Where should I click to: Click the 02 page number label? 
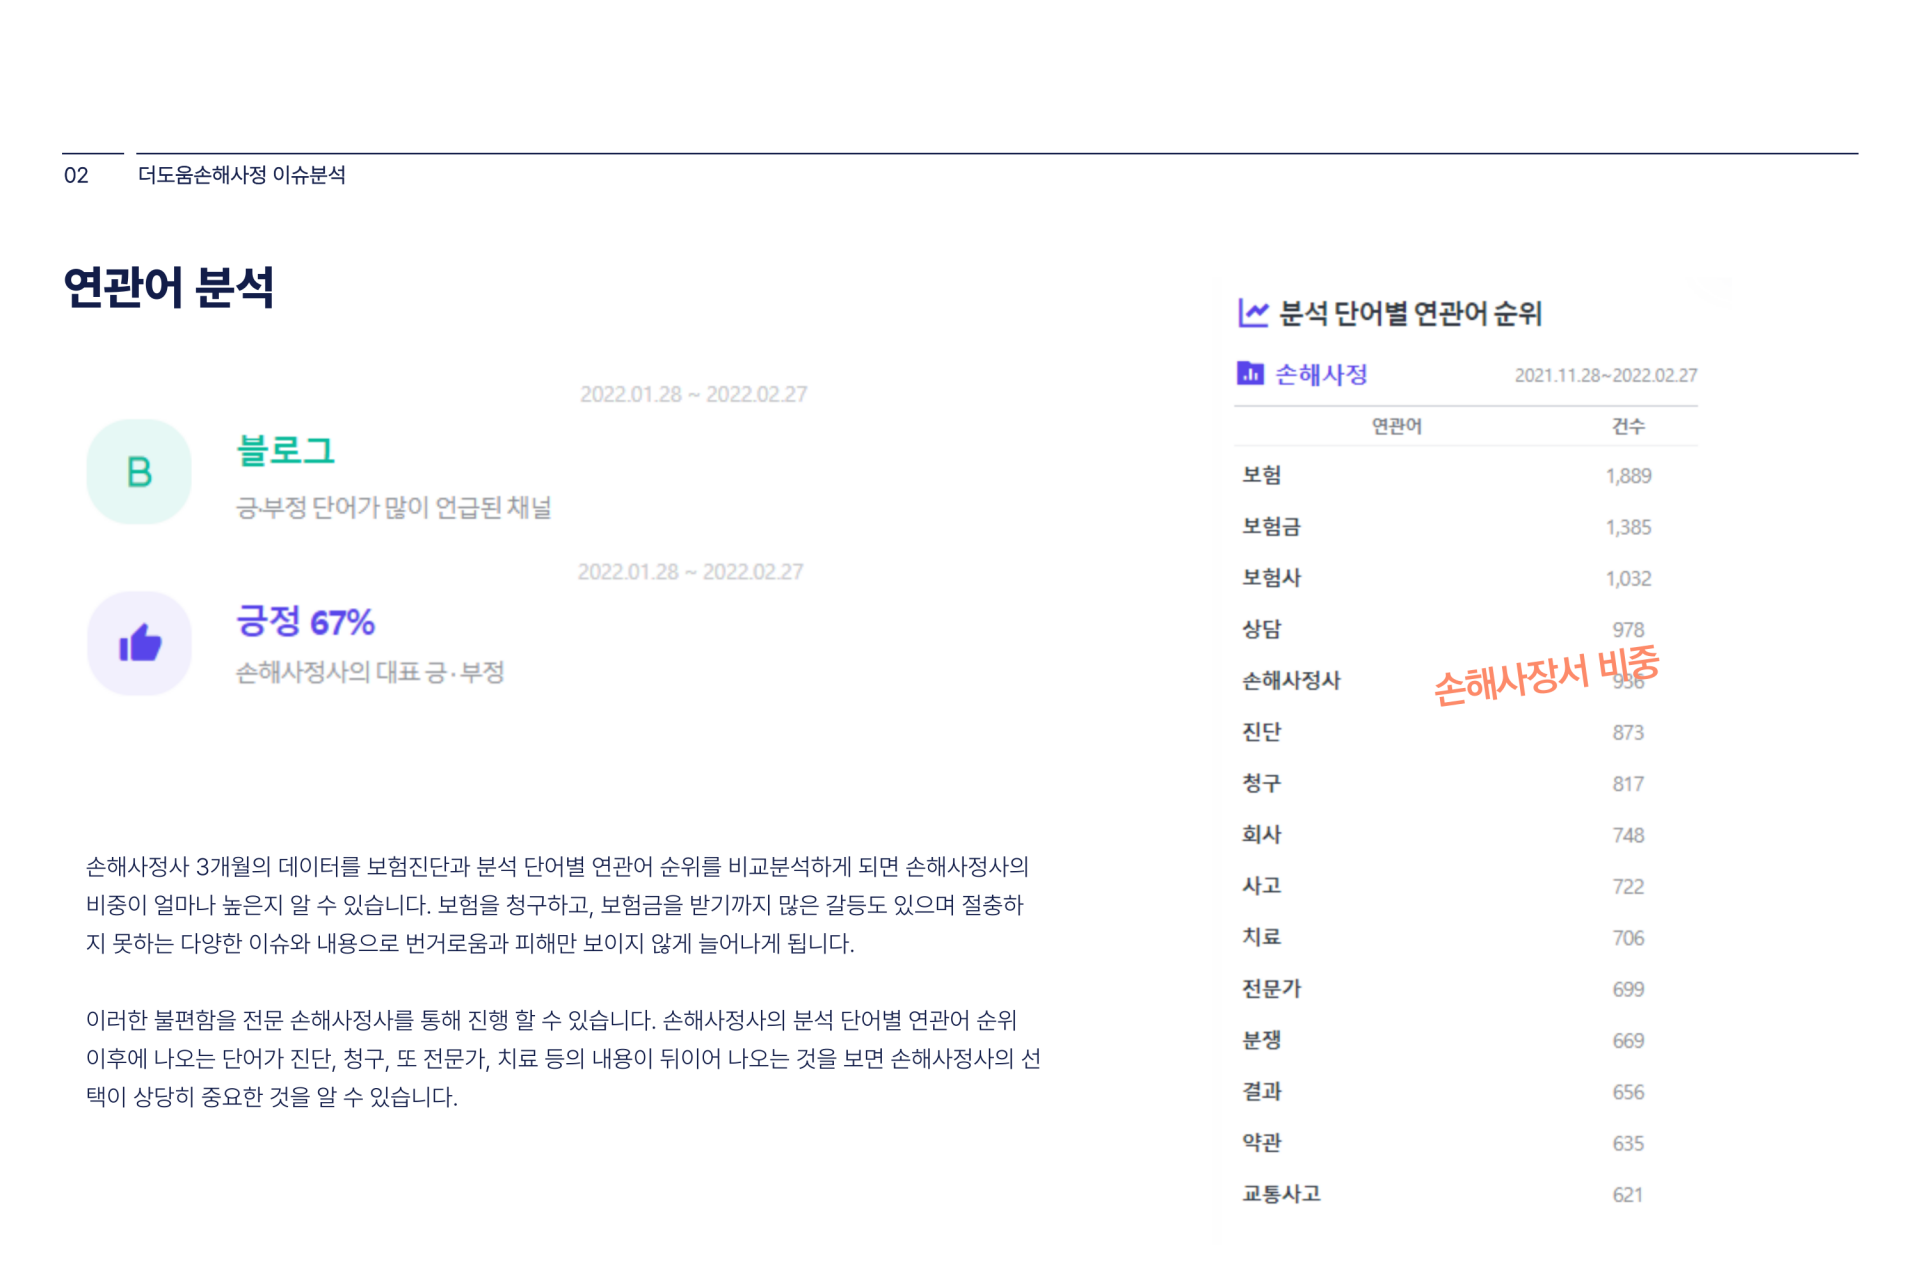tap(76, 175)
